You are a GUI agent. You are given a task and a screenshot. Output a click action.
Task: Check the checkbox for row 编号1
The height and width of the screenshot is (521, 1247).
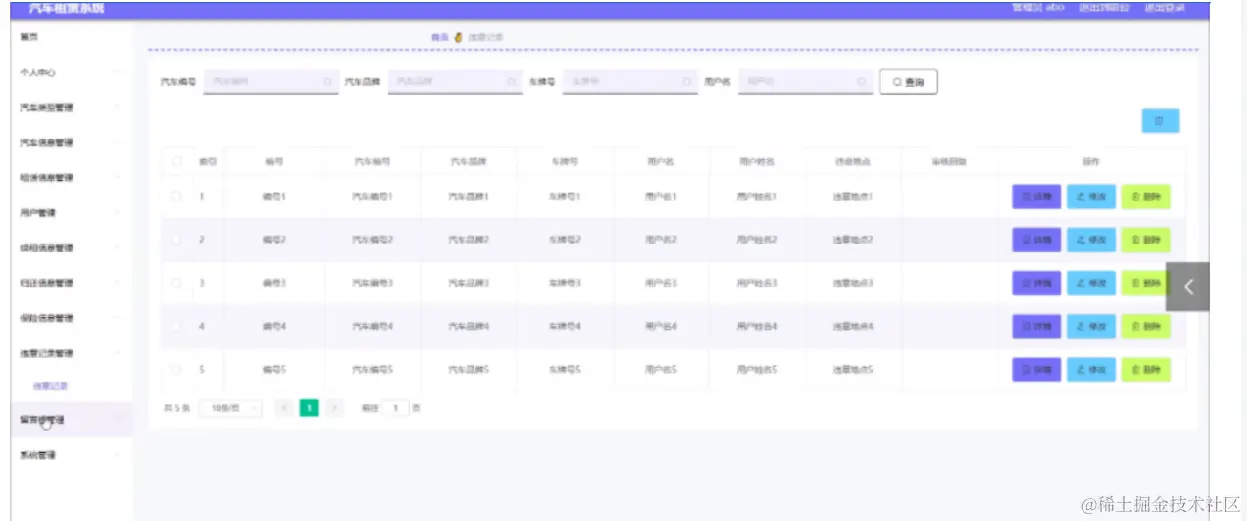(177, 197)
